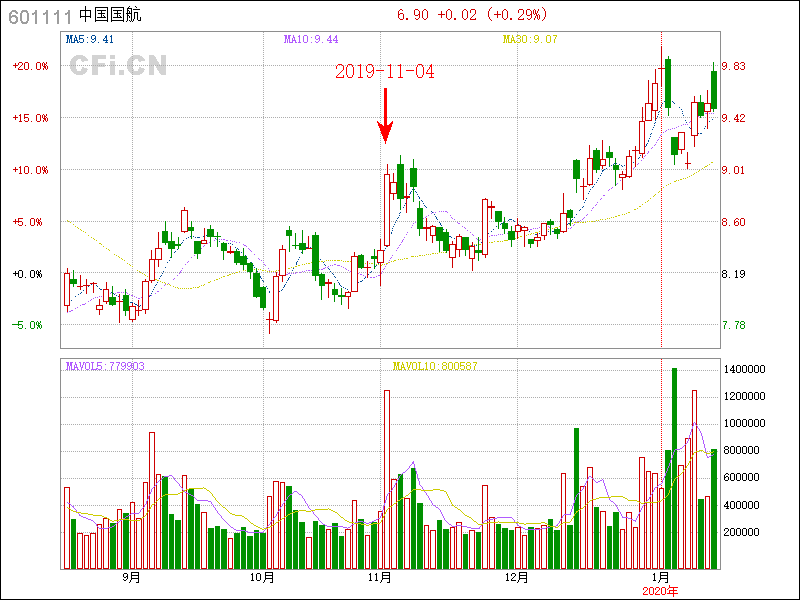Select the stock name 中国国航

click(x=110, y=15)
